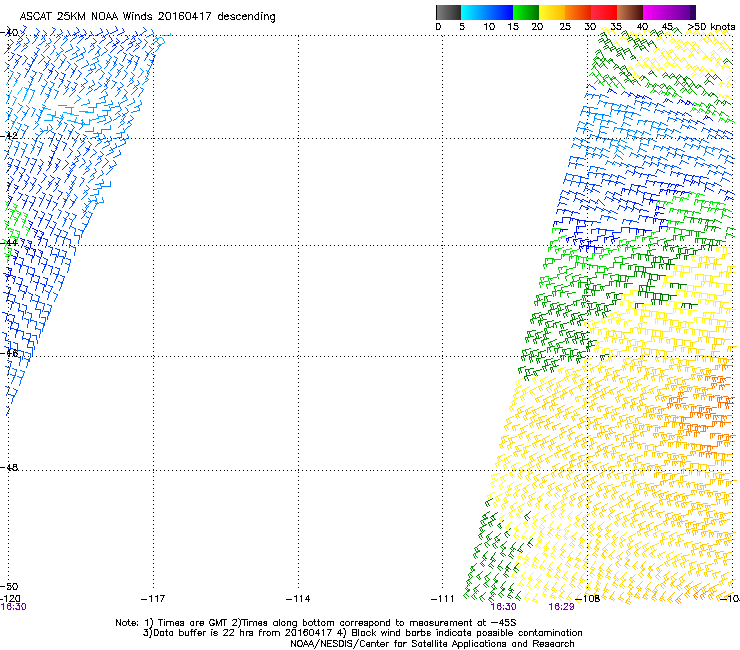This screenshot has height=650, width=740.
Task: Click the '-50' latitude axis label
Action: pos(9,586)
